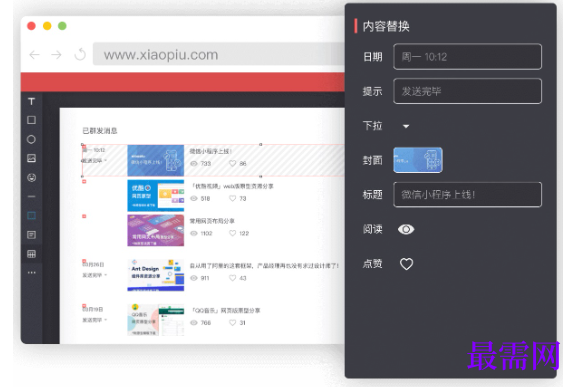Select the highlighted blue frame tool
Screen dimensions: 579x387
32,216
